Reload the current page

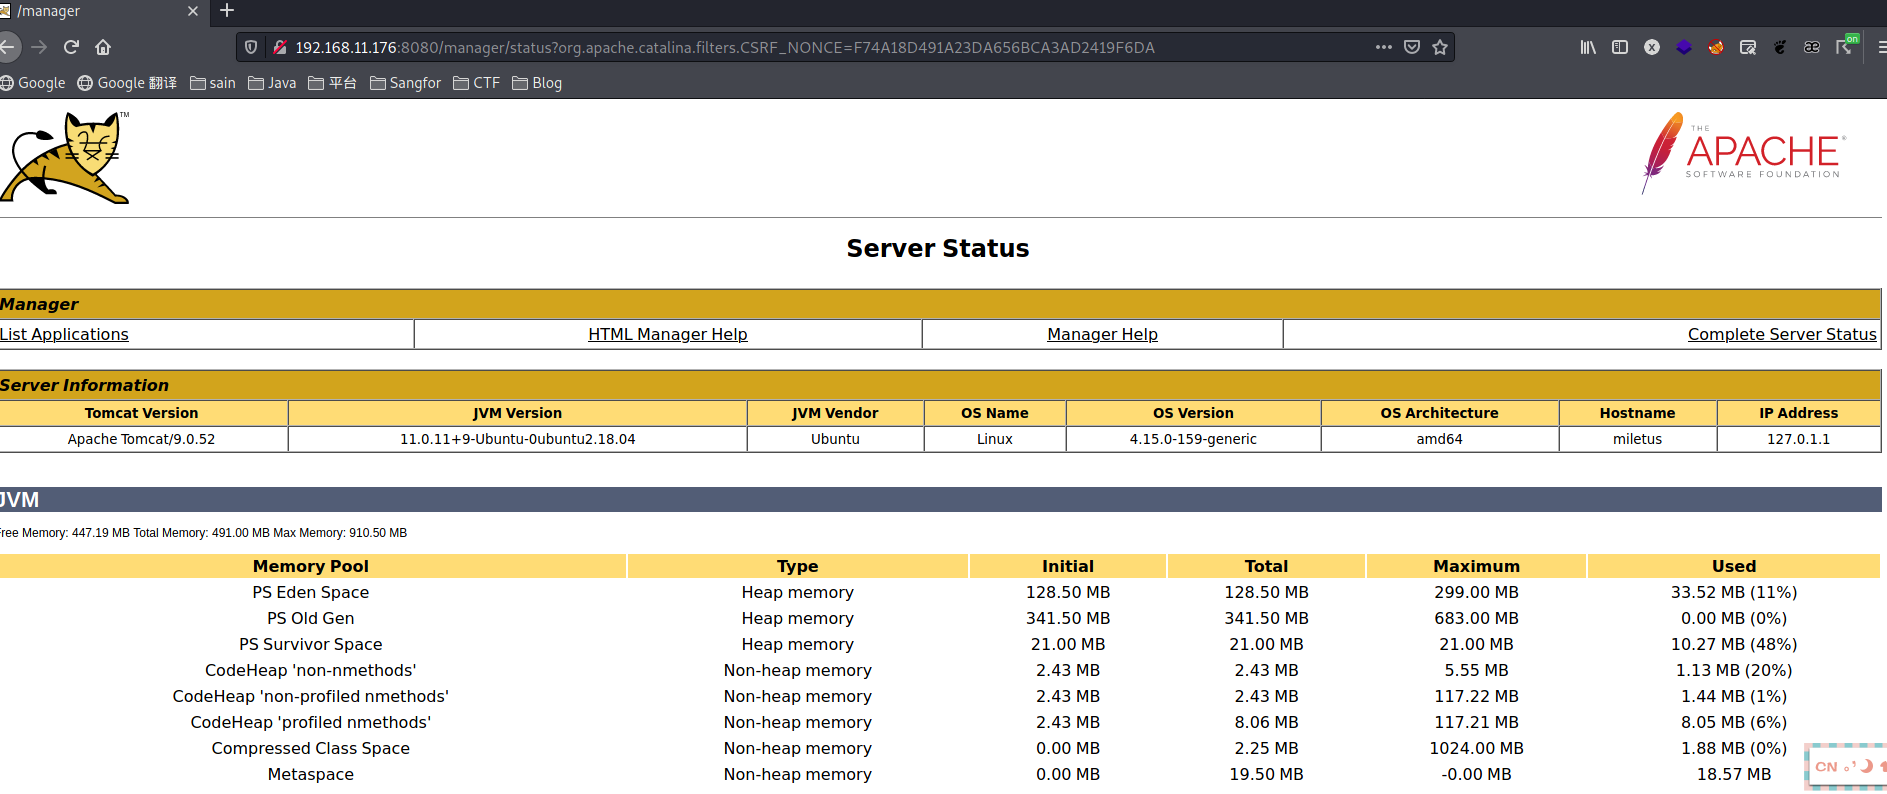tap(71, 47)
